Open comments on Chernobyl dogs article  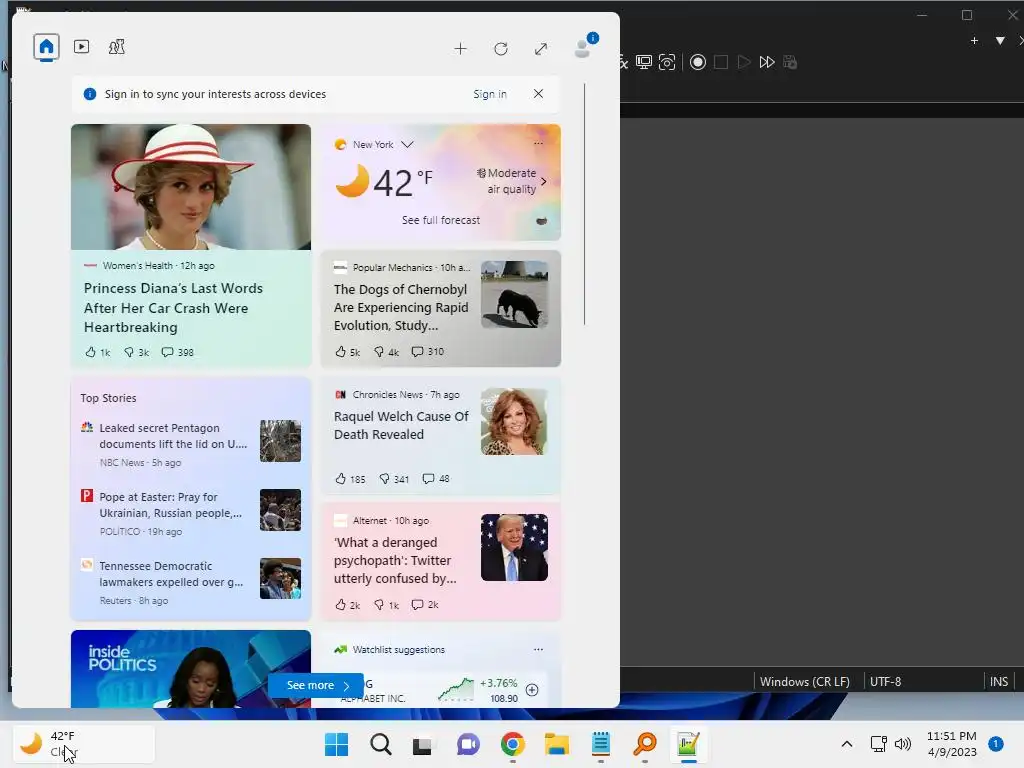[x=428, y=351]
